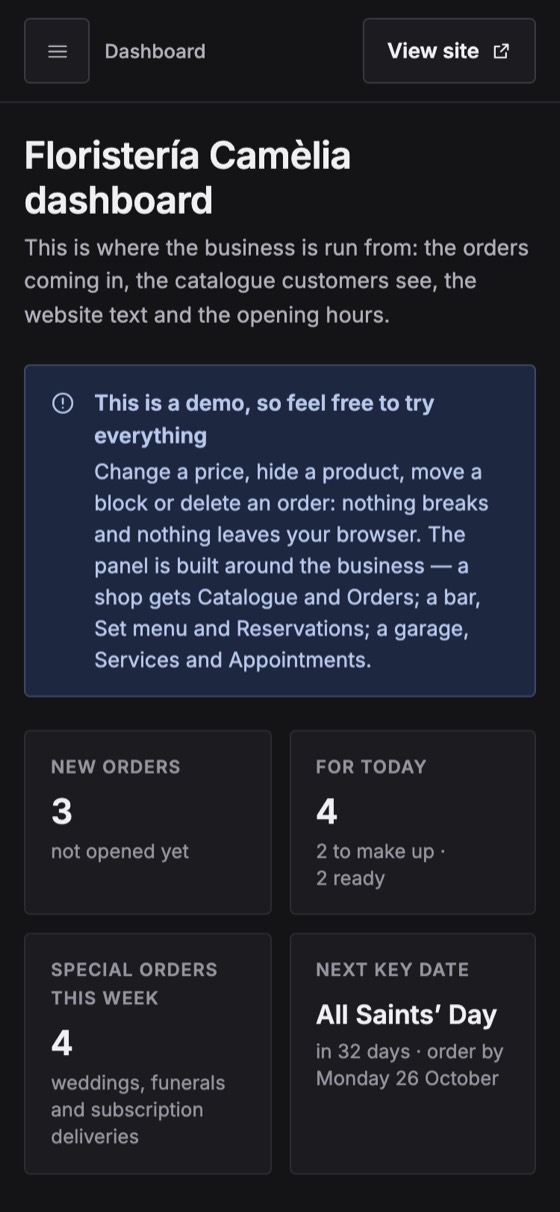Click the Floristería Camèlia dashboard heading

[188, 178]
